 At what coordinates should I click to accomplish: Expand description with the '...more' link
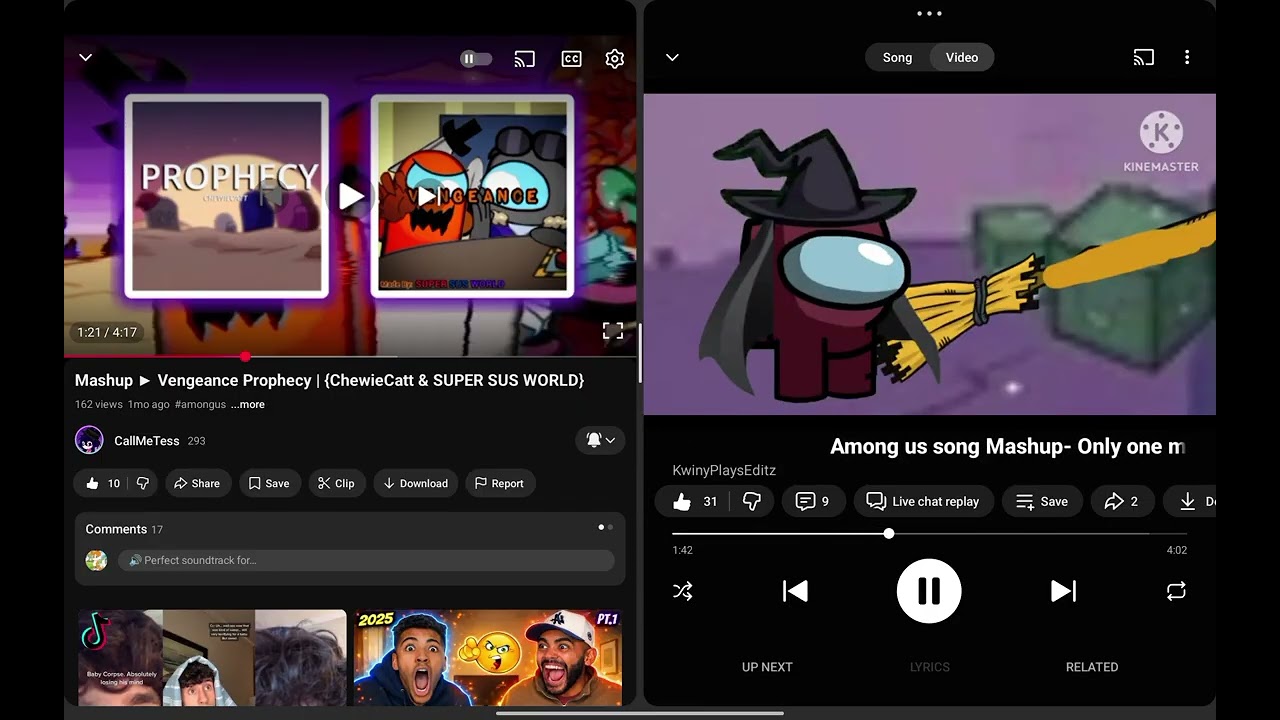[x=248, y=404]
